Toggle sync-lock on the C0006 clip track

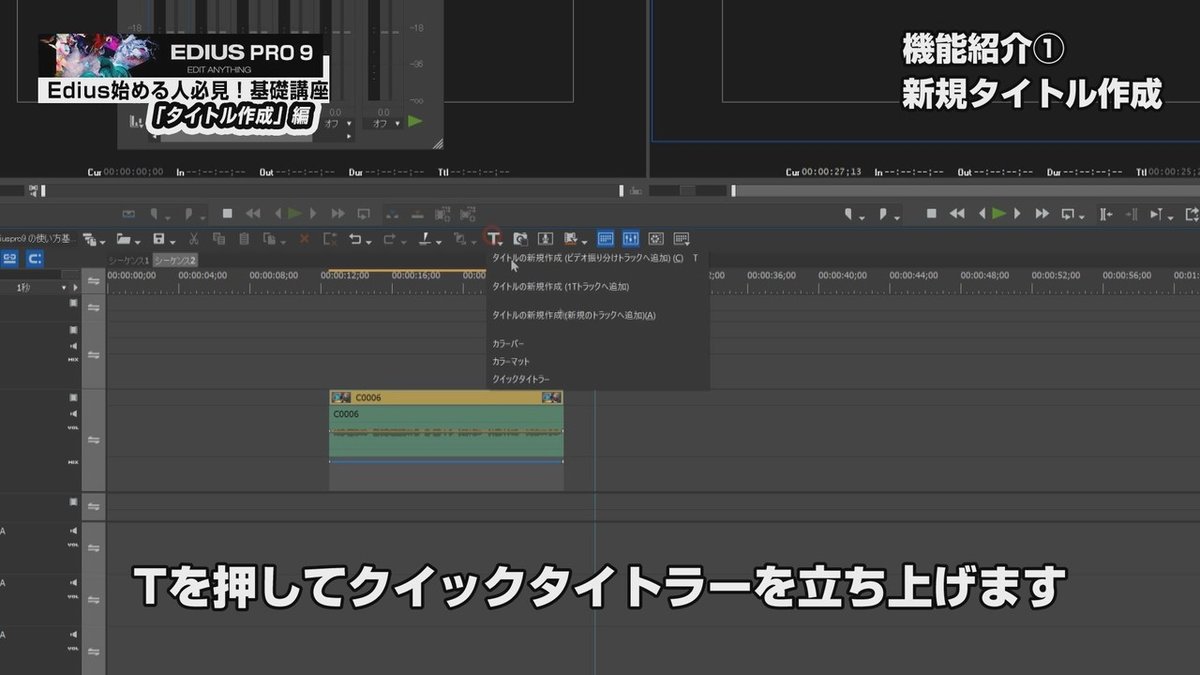point(93,440)
